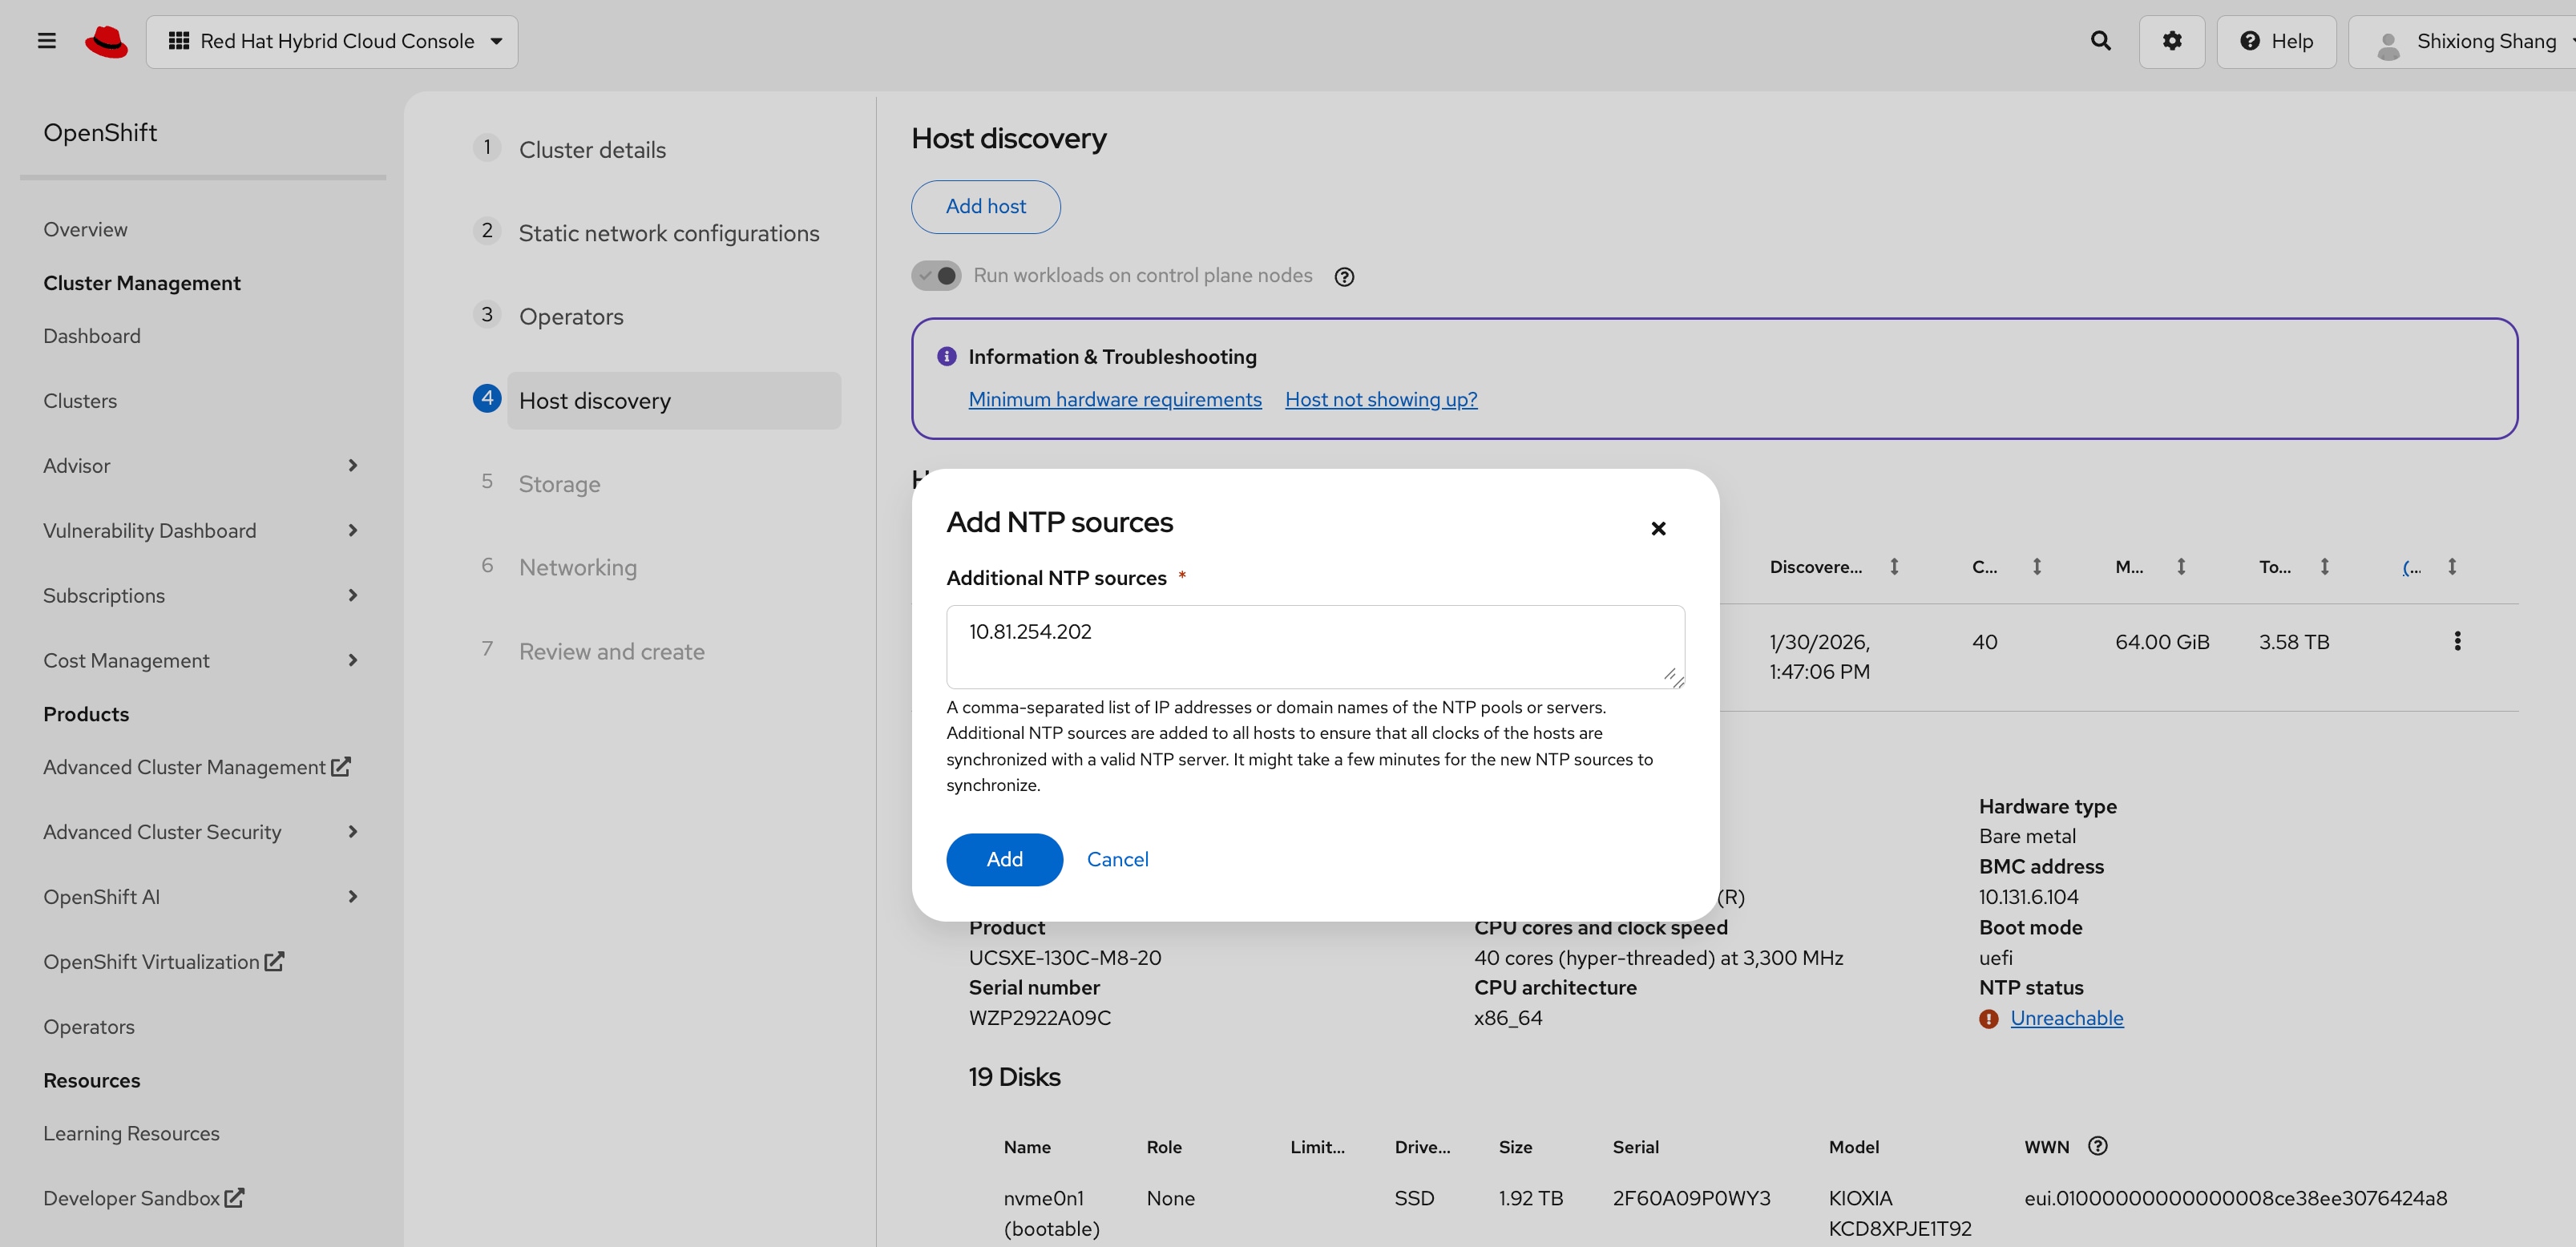Toggle Run workloads on control plane nodes
Screen dimensions: 2576x1247
point(936,275)
